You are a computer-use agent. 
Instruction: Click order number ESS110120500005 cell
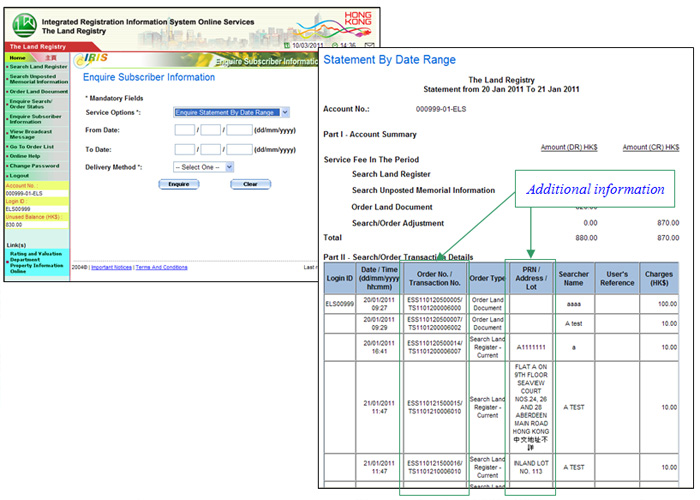coord(434,304)
